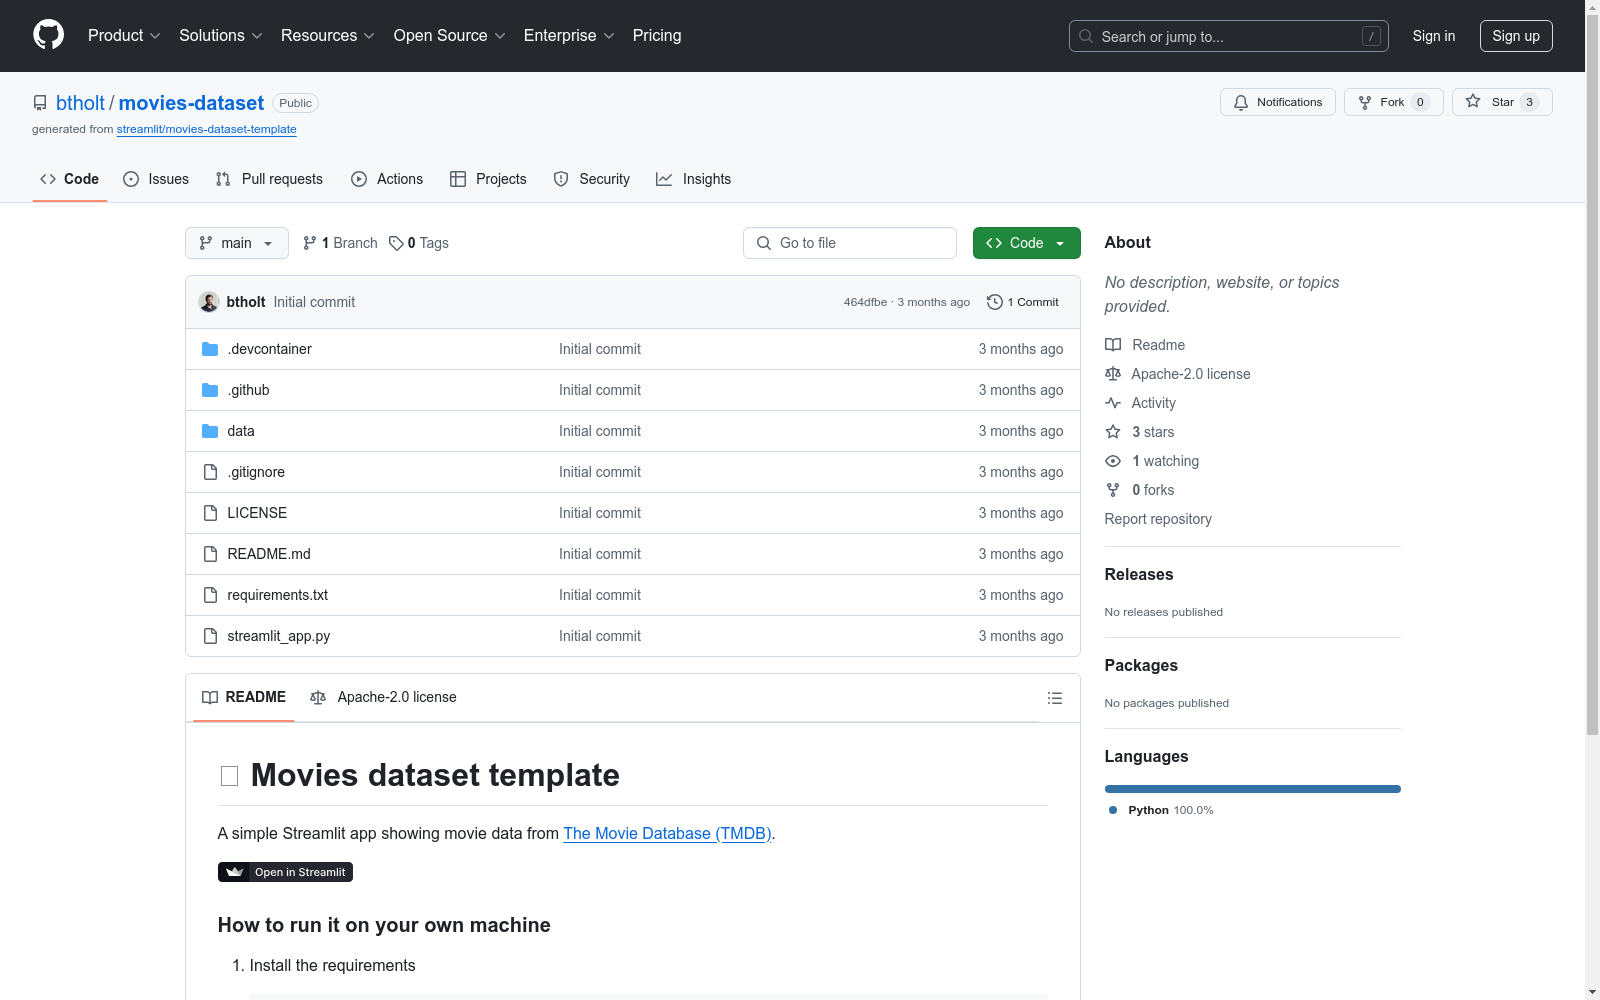Switch to the Actions tab
Image resolution: width=1600 pixels, height=1000 pixels.
point(387,179)
